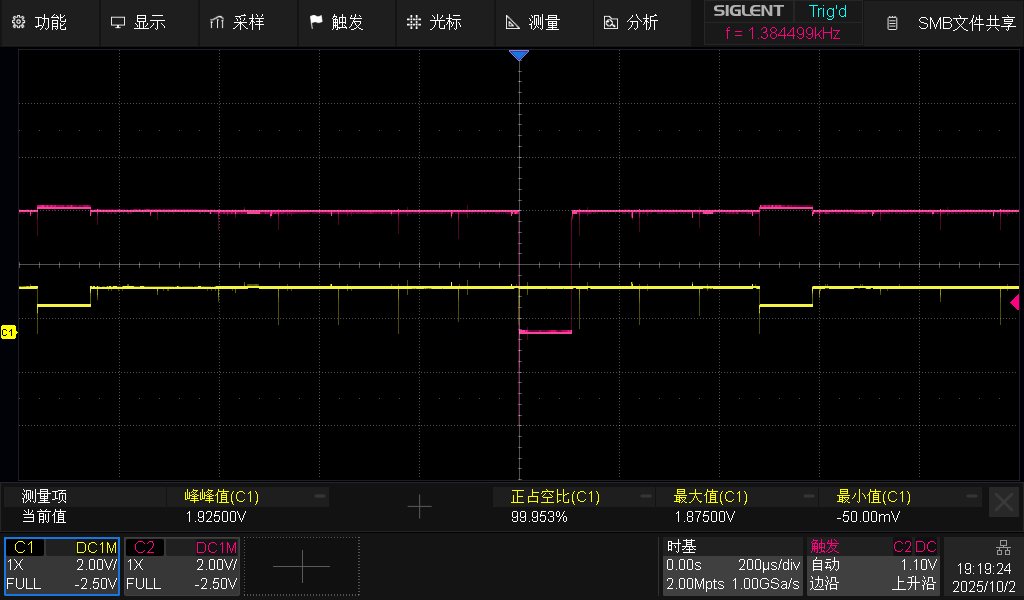Click the Trig'd trigger status indicator

click(x=827, y=11)
